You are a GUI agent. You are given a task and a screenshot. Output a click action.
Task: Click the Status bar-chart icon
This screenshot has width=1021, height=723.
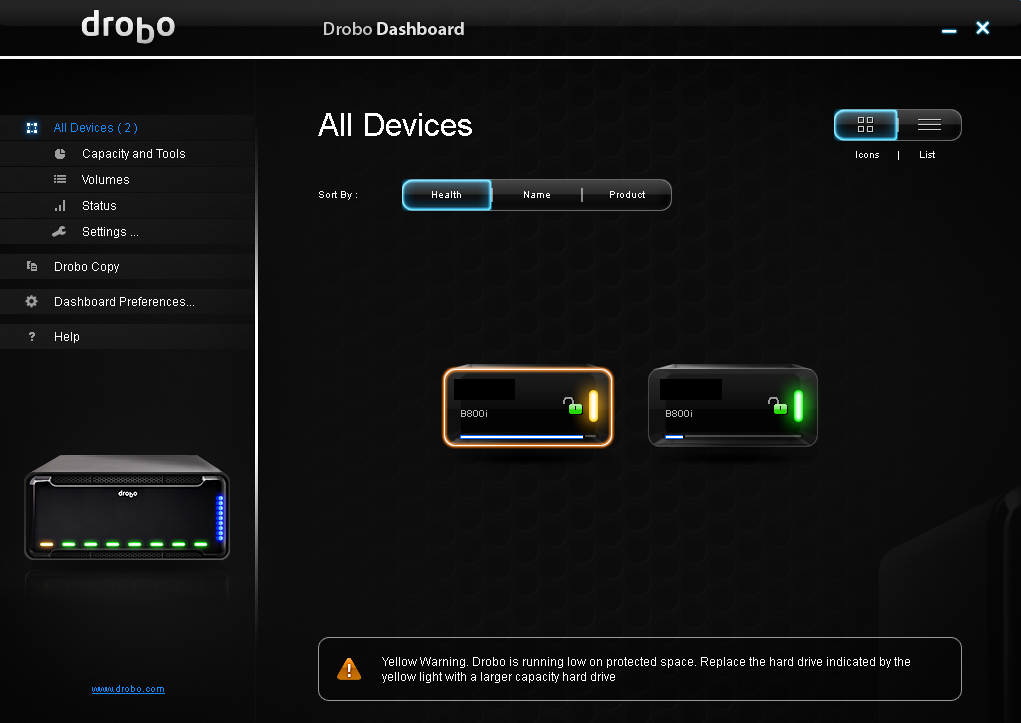tap(60, 206)
